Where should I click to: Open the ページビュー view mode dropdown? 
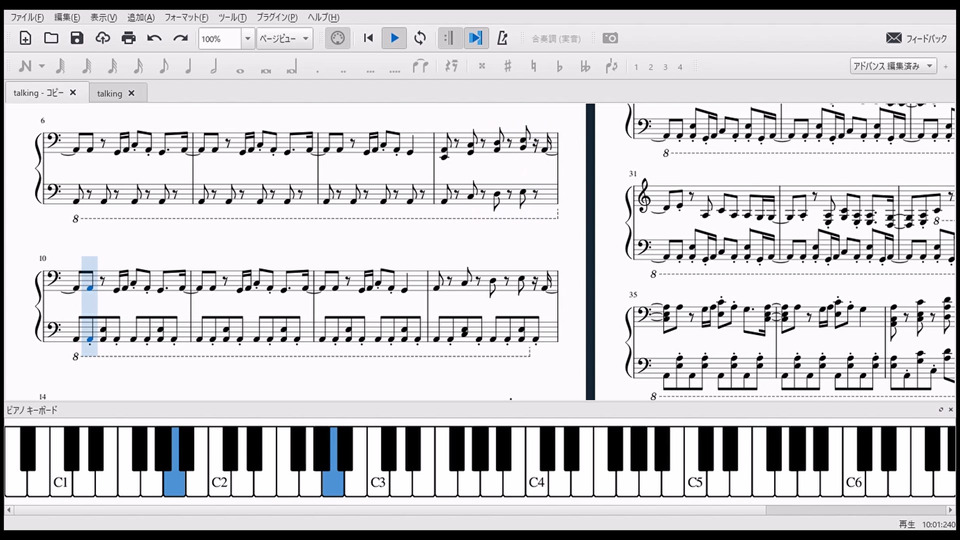285,39
